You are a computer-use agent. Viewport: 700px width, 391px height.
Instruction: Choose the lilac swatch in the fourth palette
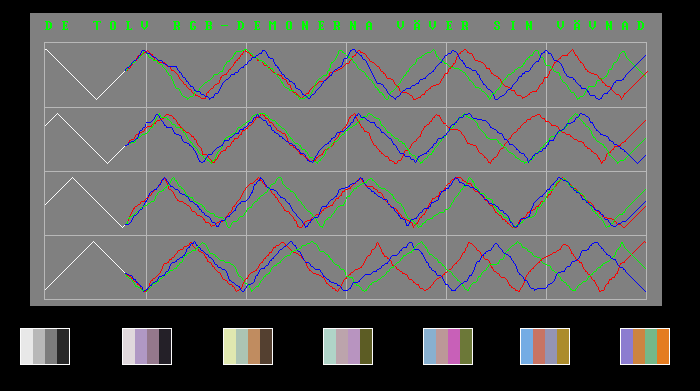tap(354, 346)
